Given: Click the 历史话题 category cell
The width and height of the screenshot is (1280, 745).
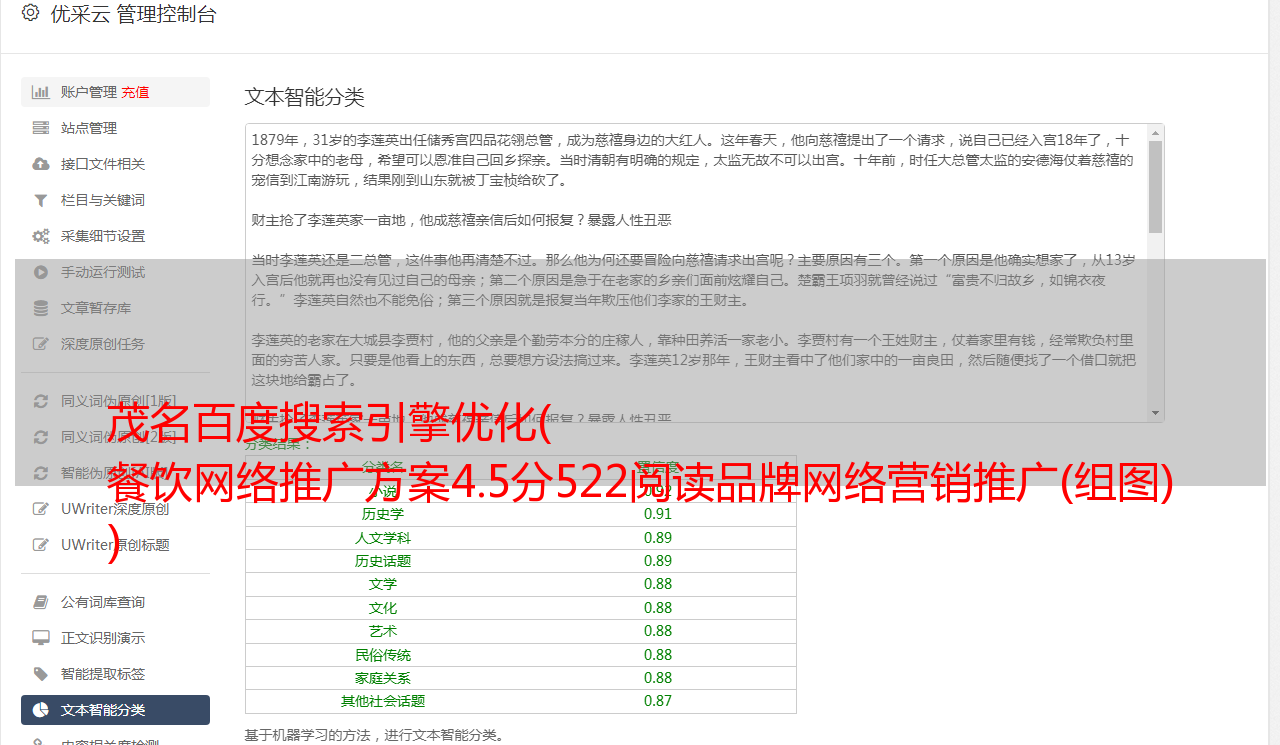Looking at the screenshot, I should coord(383,561).
